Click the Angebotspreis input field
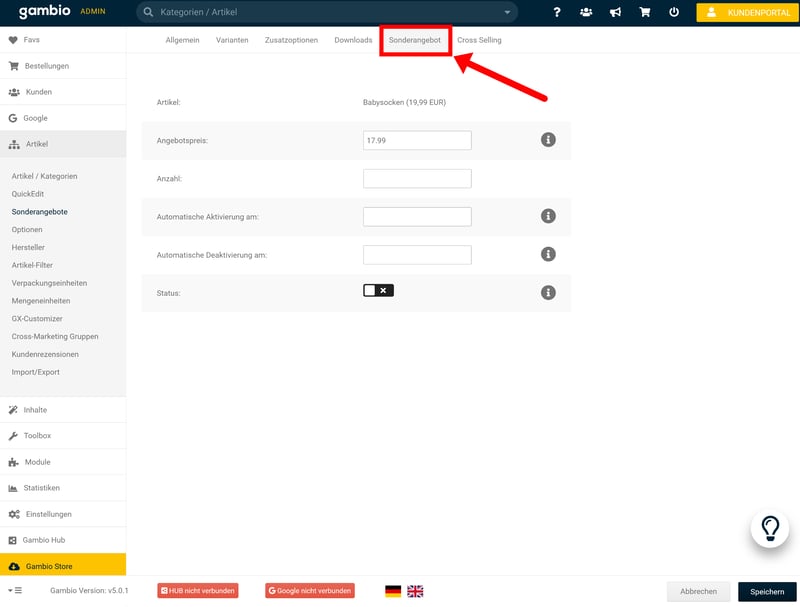This screenshot has width=800, height=607. [417, 140]
